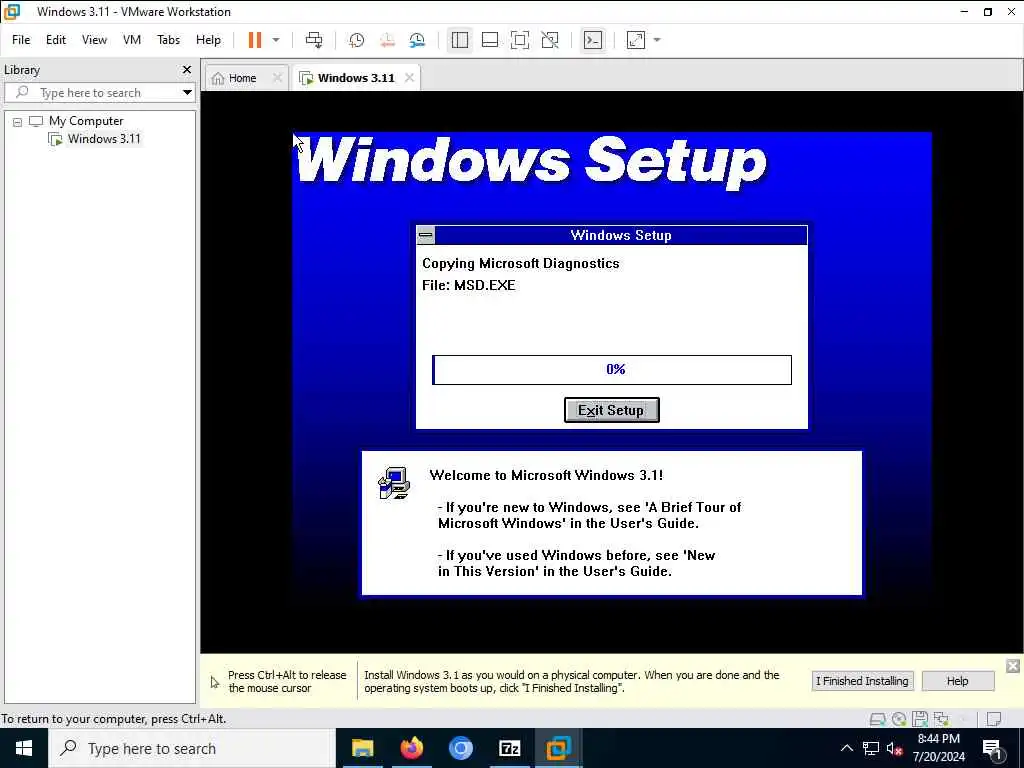Open the Tabs menu
Viewport: 1024px width, 768px height.
(x=168, y=40)
